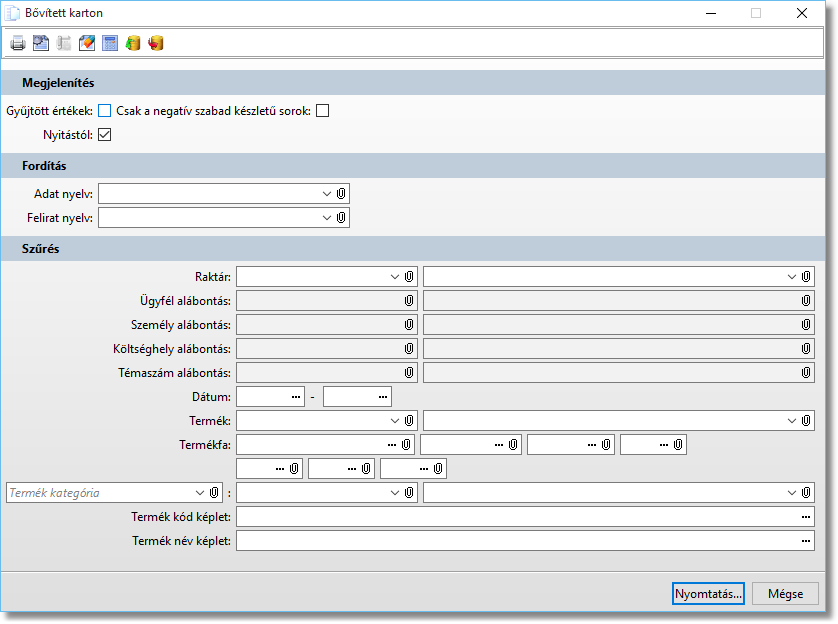This screenshot has height=624, width=838.
Task: Open date picker of first Dátum field
Action: pyautogui.click(x=296, y=397)
